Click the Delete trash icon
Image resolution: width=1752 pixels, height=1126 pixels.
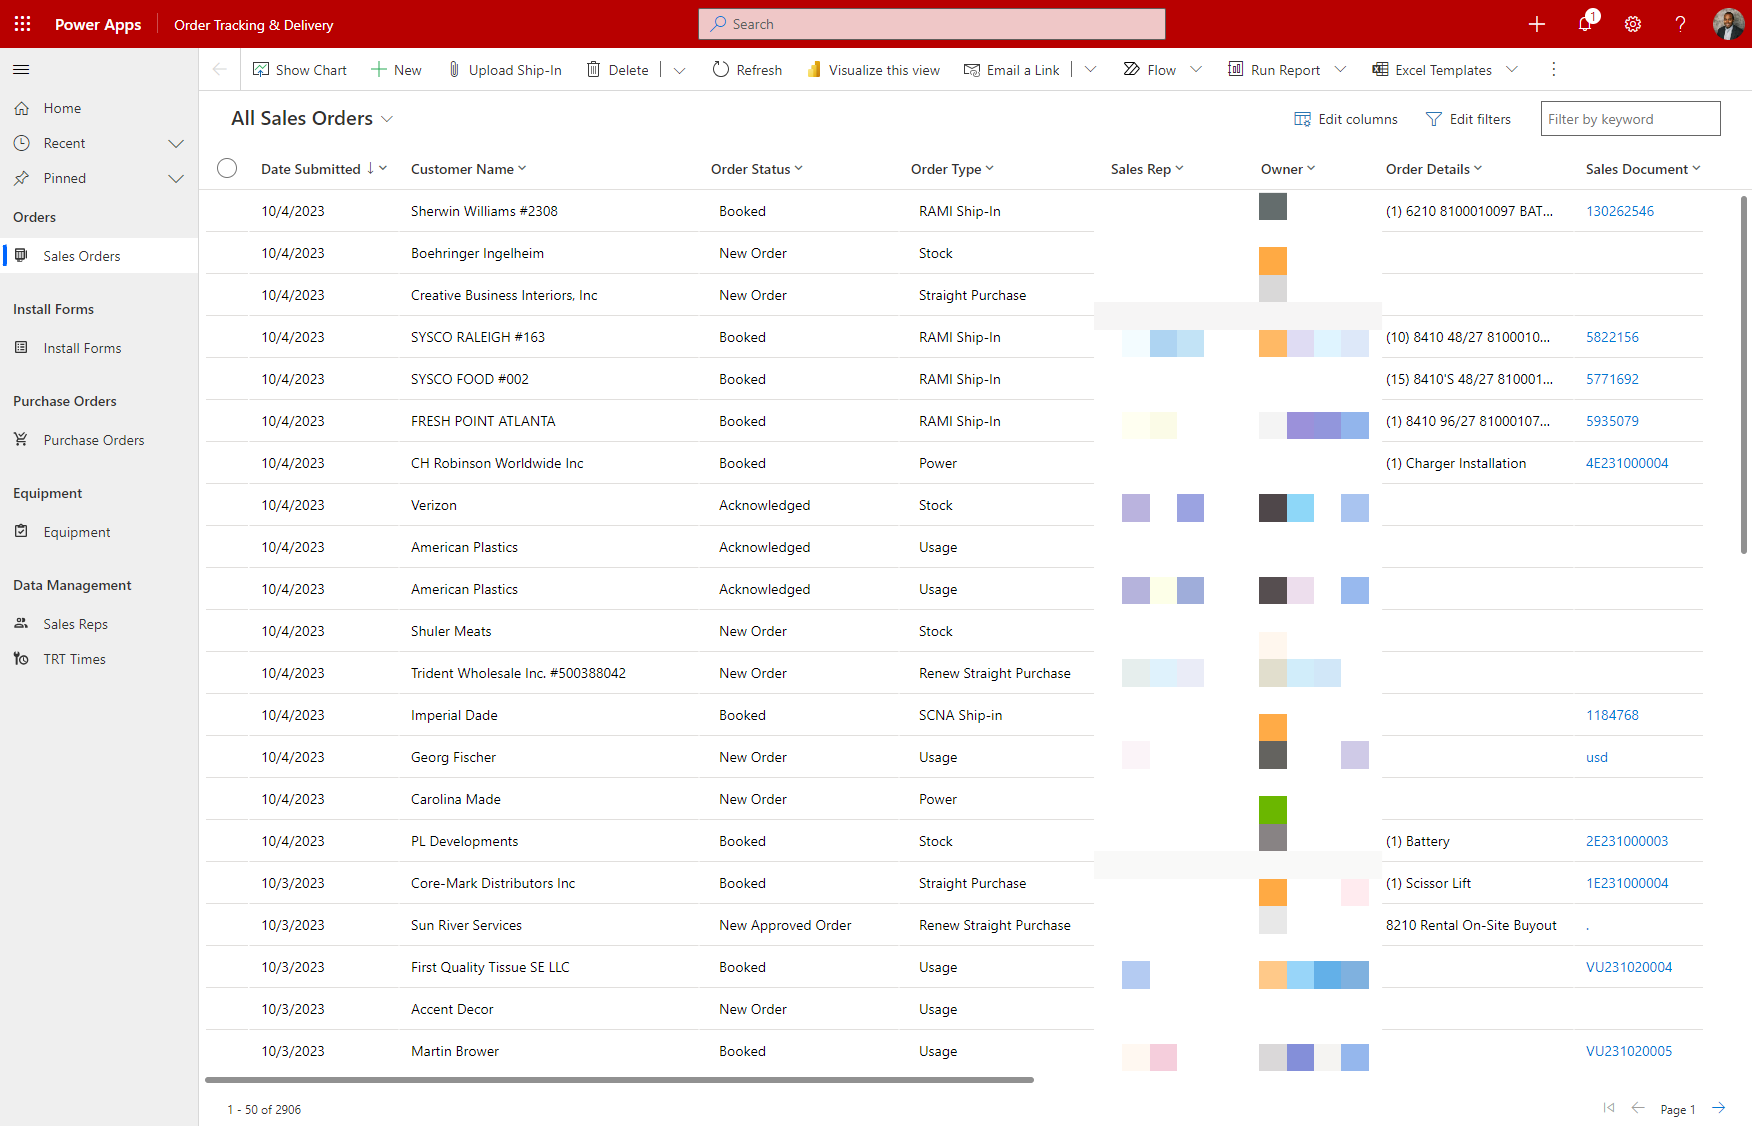(594, 70)
